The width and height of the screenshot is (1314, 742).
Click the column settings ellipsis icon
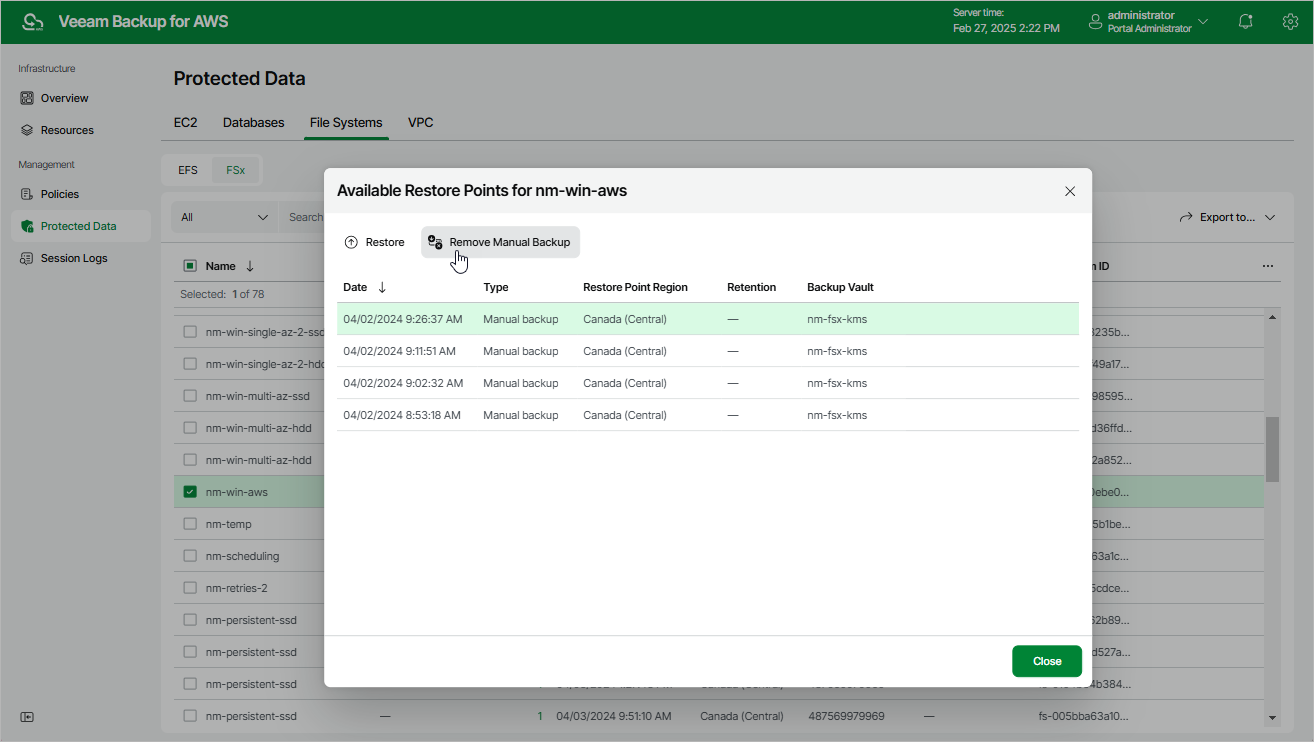tap(1268, 265)
